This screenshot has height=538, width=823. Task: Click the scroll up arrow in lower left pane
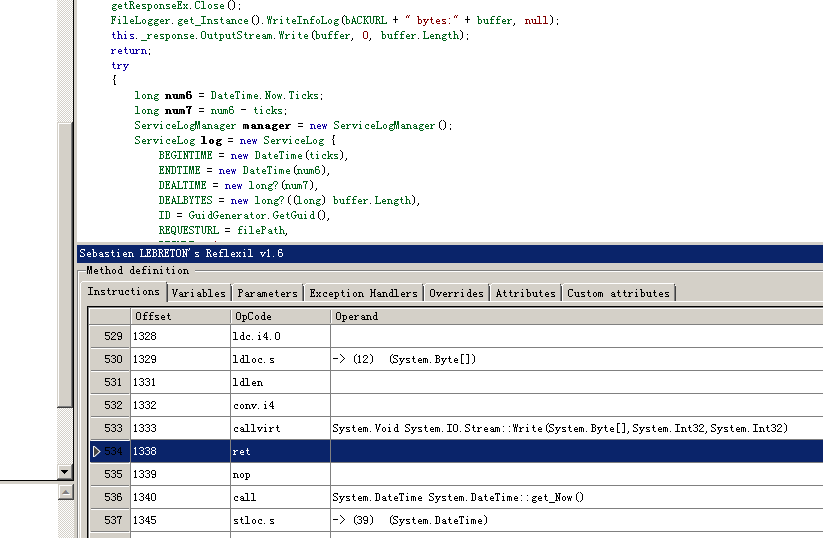(65, 492)
